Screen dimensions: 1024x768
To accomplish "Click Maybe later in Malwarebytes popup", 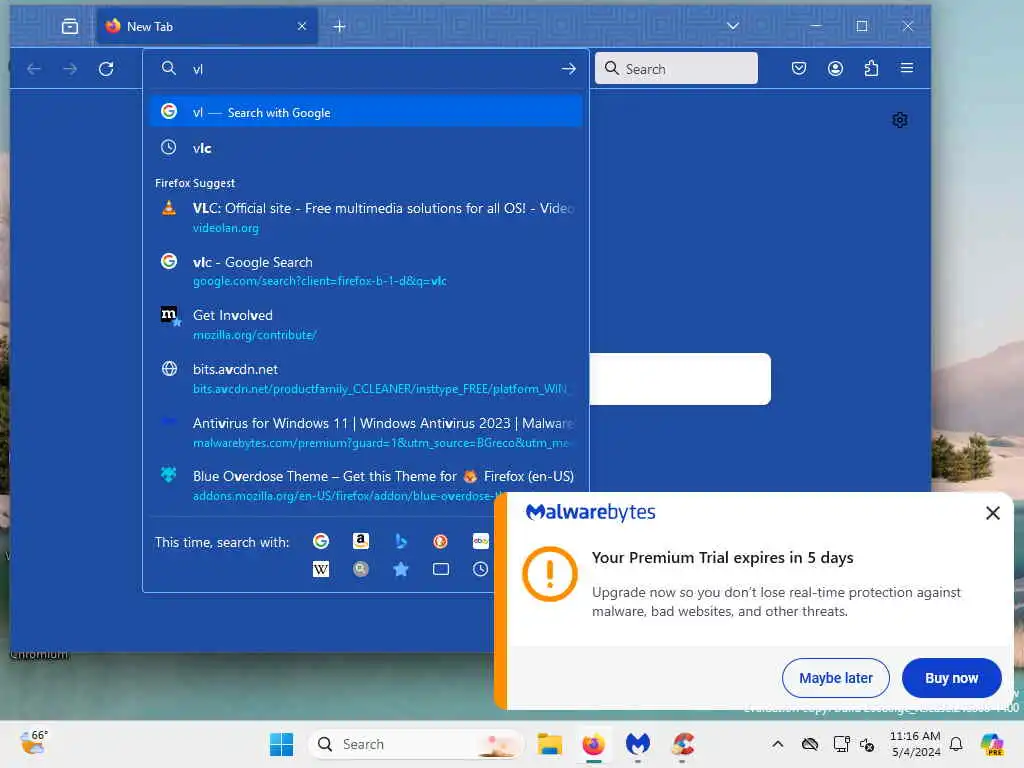I will pyautogui.click(x=835, y=678).
